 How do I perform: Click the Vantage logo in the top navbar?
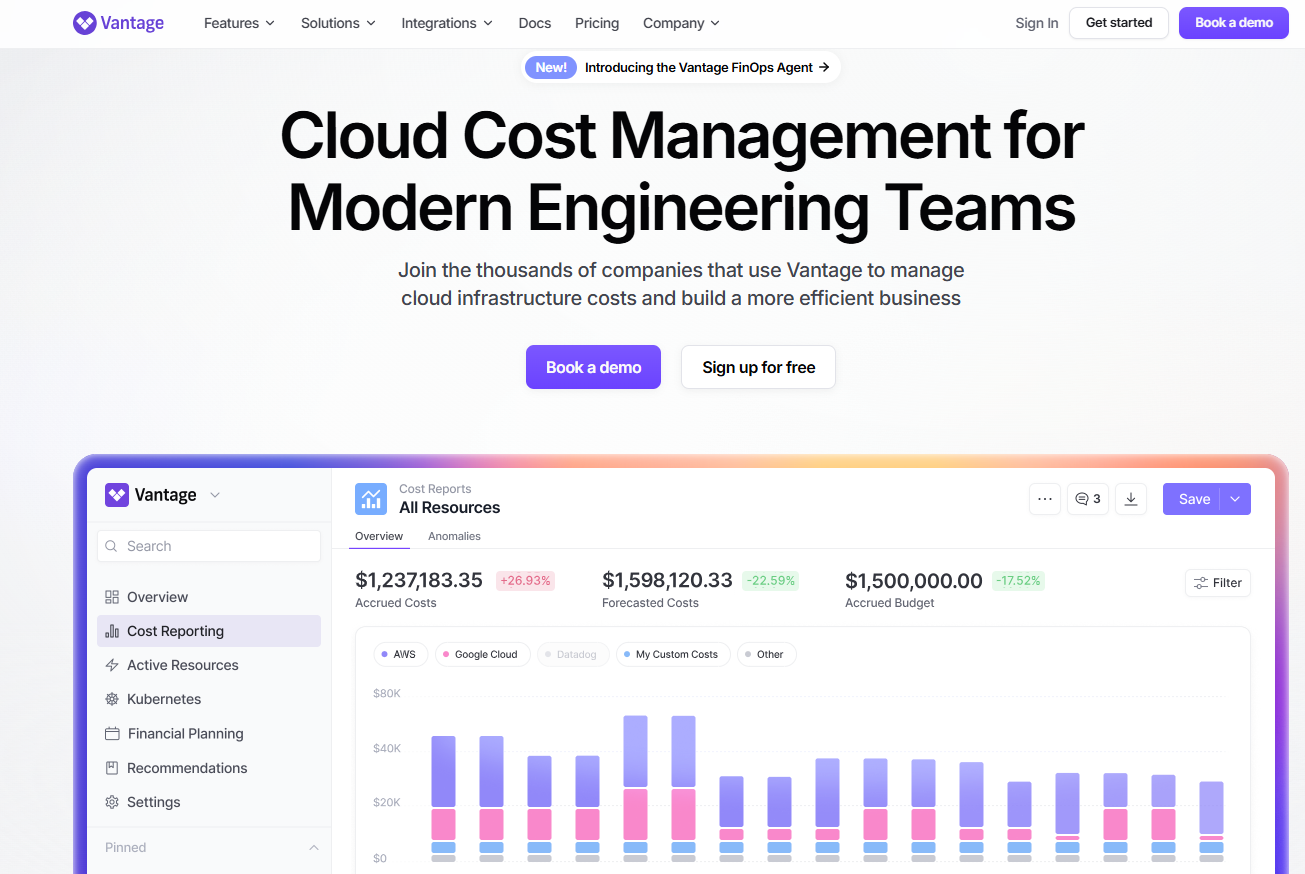(118, 23)
